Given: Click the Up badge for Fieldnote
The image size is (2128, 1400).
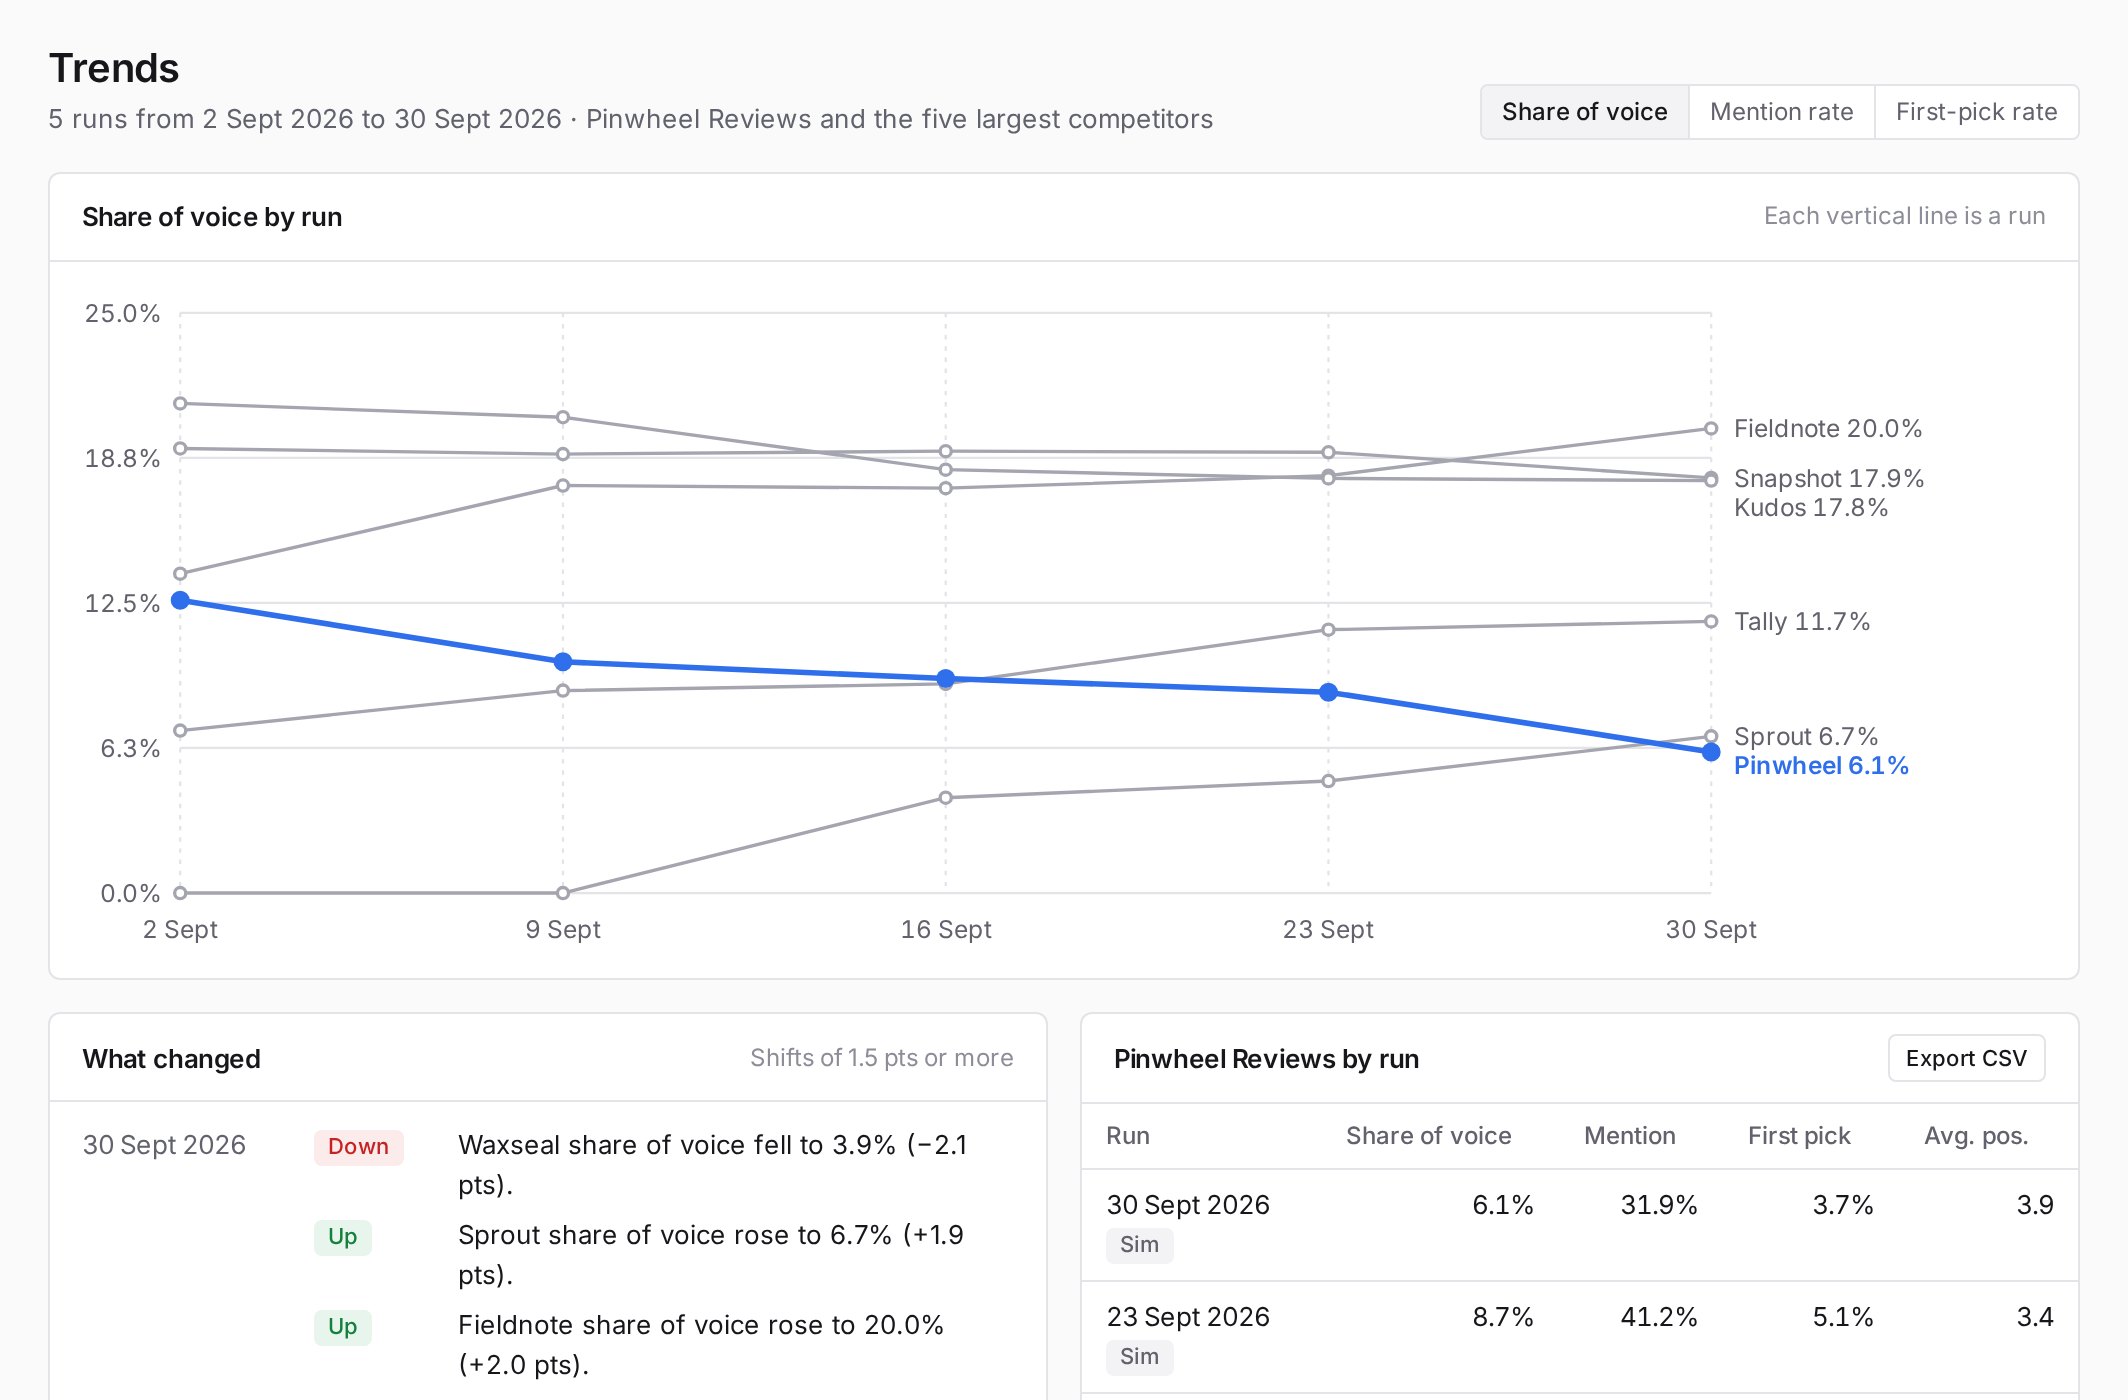Looking at the screenshot, I should tap(342, 1327).
